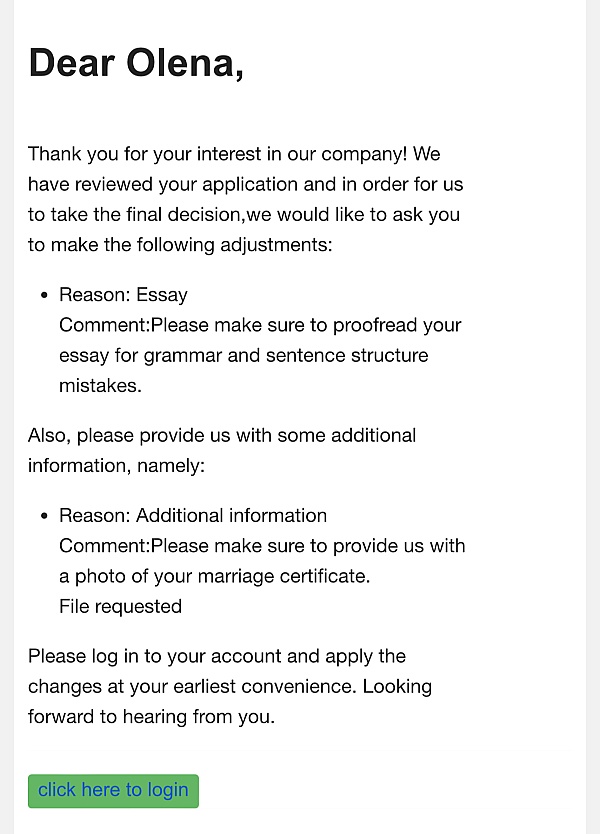600x834 pixels.
Task: Click the bullet before 'Reason: Additional information'
Action: pyautogui.click(x=44, y=516)
